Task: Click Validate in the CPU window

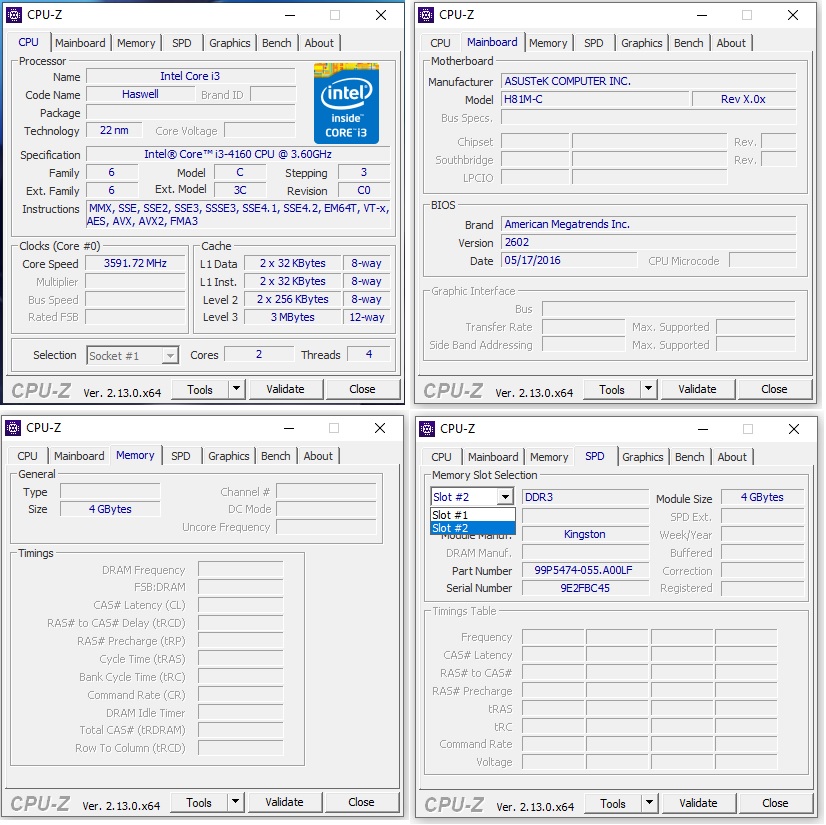Action: point(286,389)
